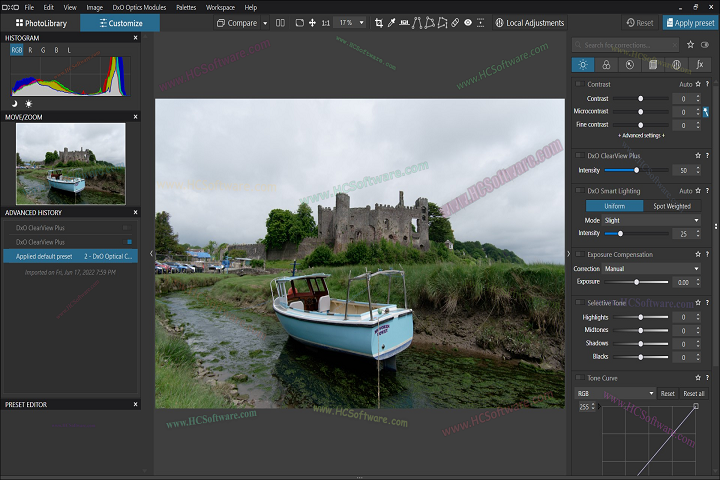Collapse the left panel arrow
The height and width of the screenshot is (480, 720).
tap(151, 253)
